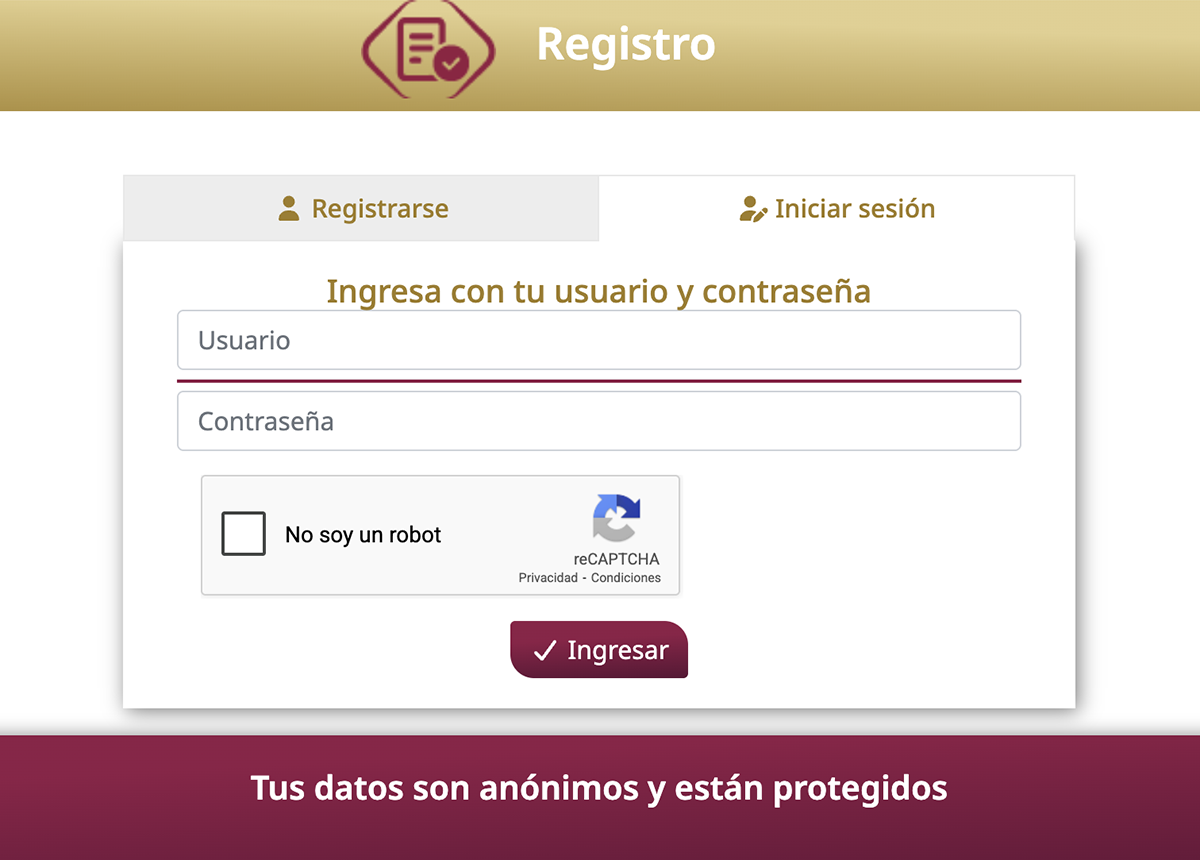Click the "Ingresa con tu usuario y contraseña" heading
Viewport: 1200px width, 860px height.
(x=598, y=291)
